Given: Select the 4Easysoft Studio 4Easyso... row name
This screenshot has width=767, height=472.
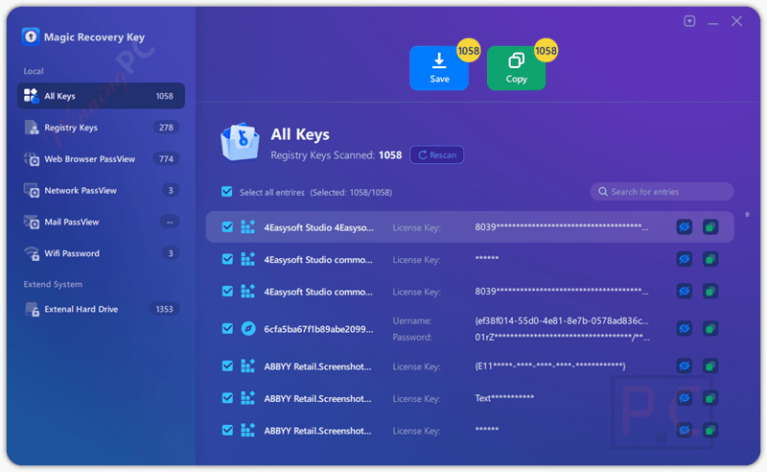Looking at the screenshot, I should pyautogui.click(x=319, y=227).
